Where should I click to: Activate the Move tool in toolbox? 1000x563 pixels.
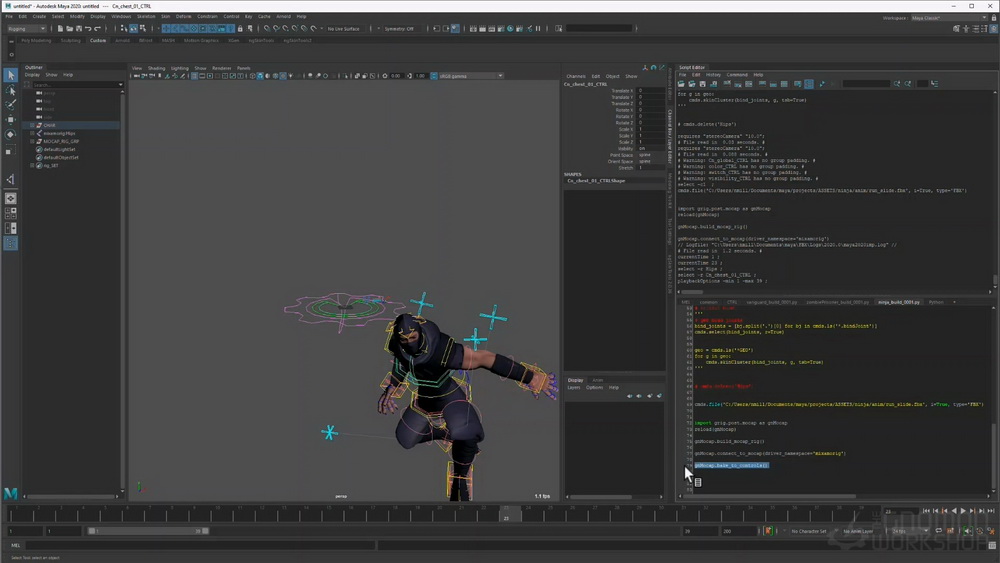[10, 119]
